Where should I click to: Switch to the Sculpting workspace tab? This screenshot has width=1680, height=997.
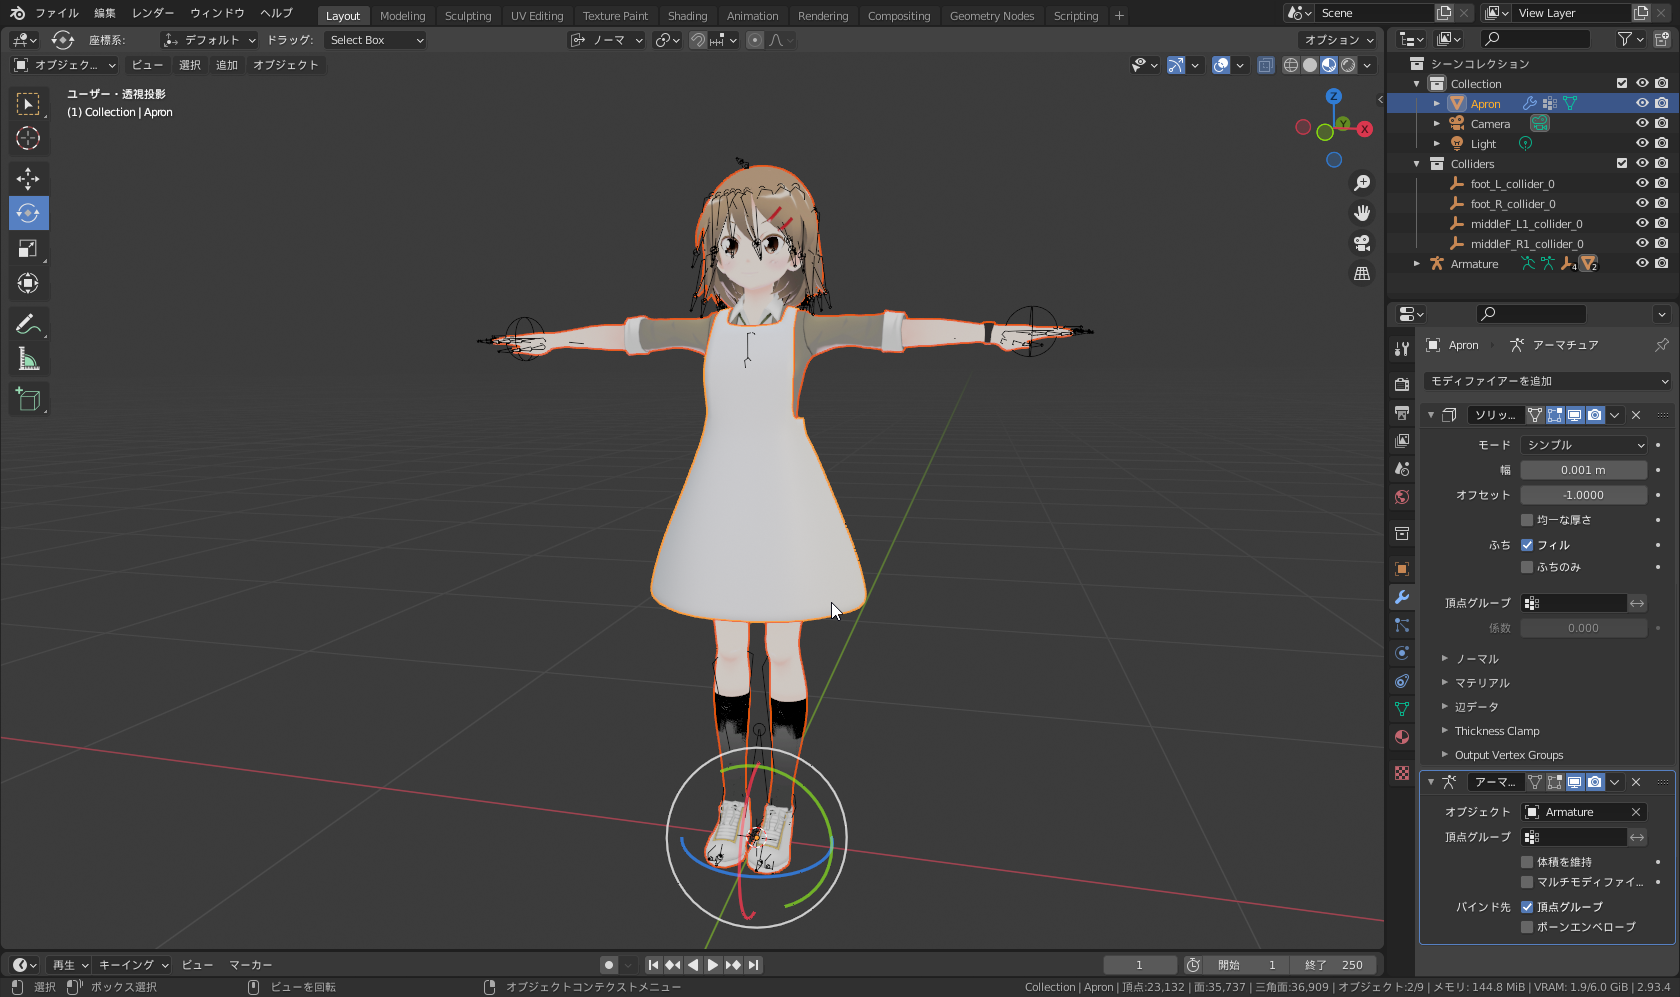pyautogui.click(x=468, y=16)
